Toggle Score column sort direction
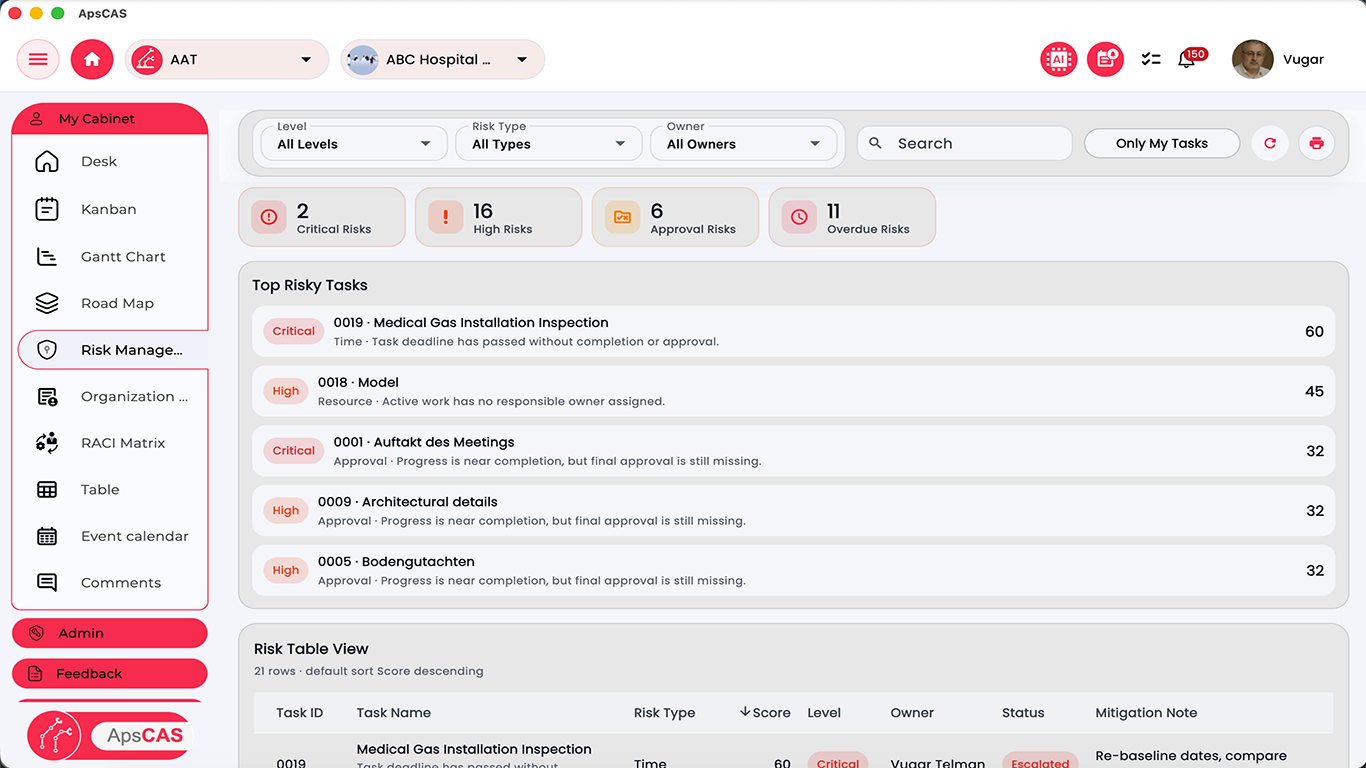 point(765,712)
